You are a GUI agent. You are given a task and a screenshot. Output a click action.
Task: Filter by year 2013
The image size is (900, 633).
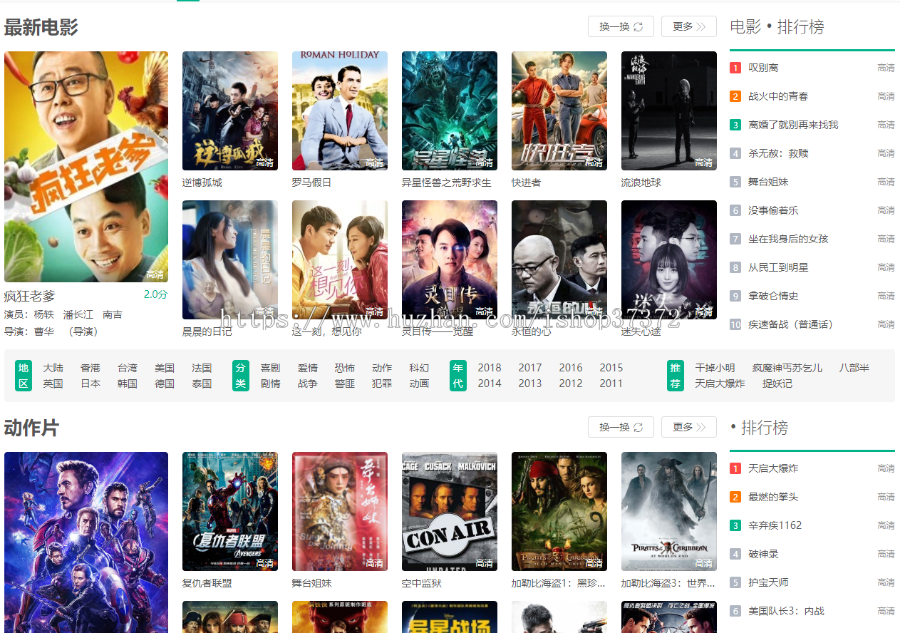tap(530, 383)
